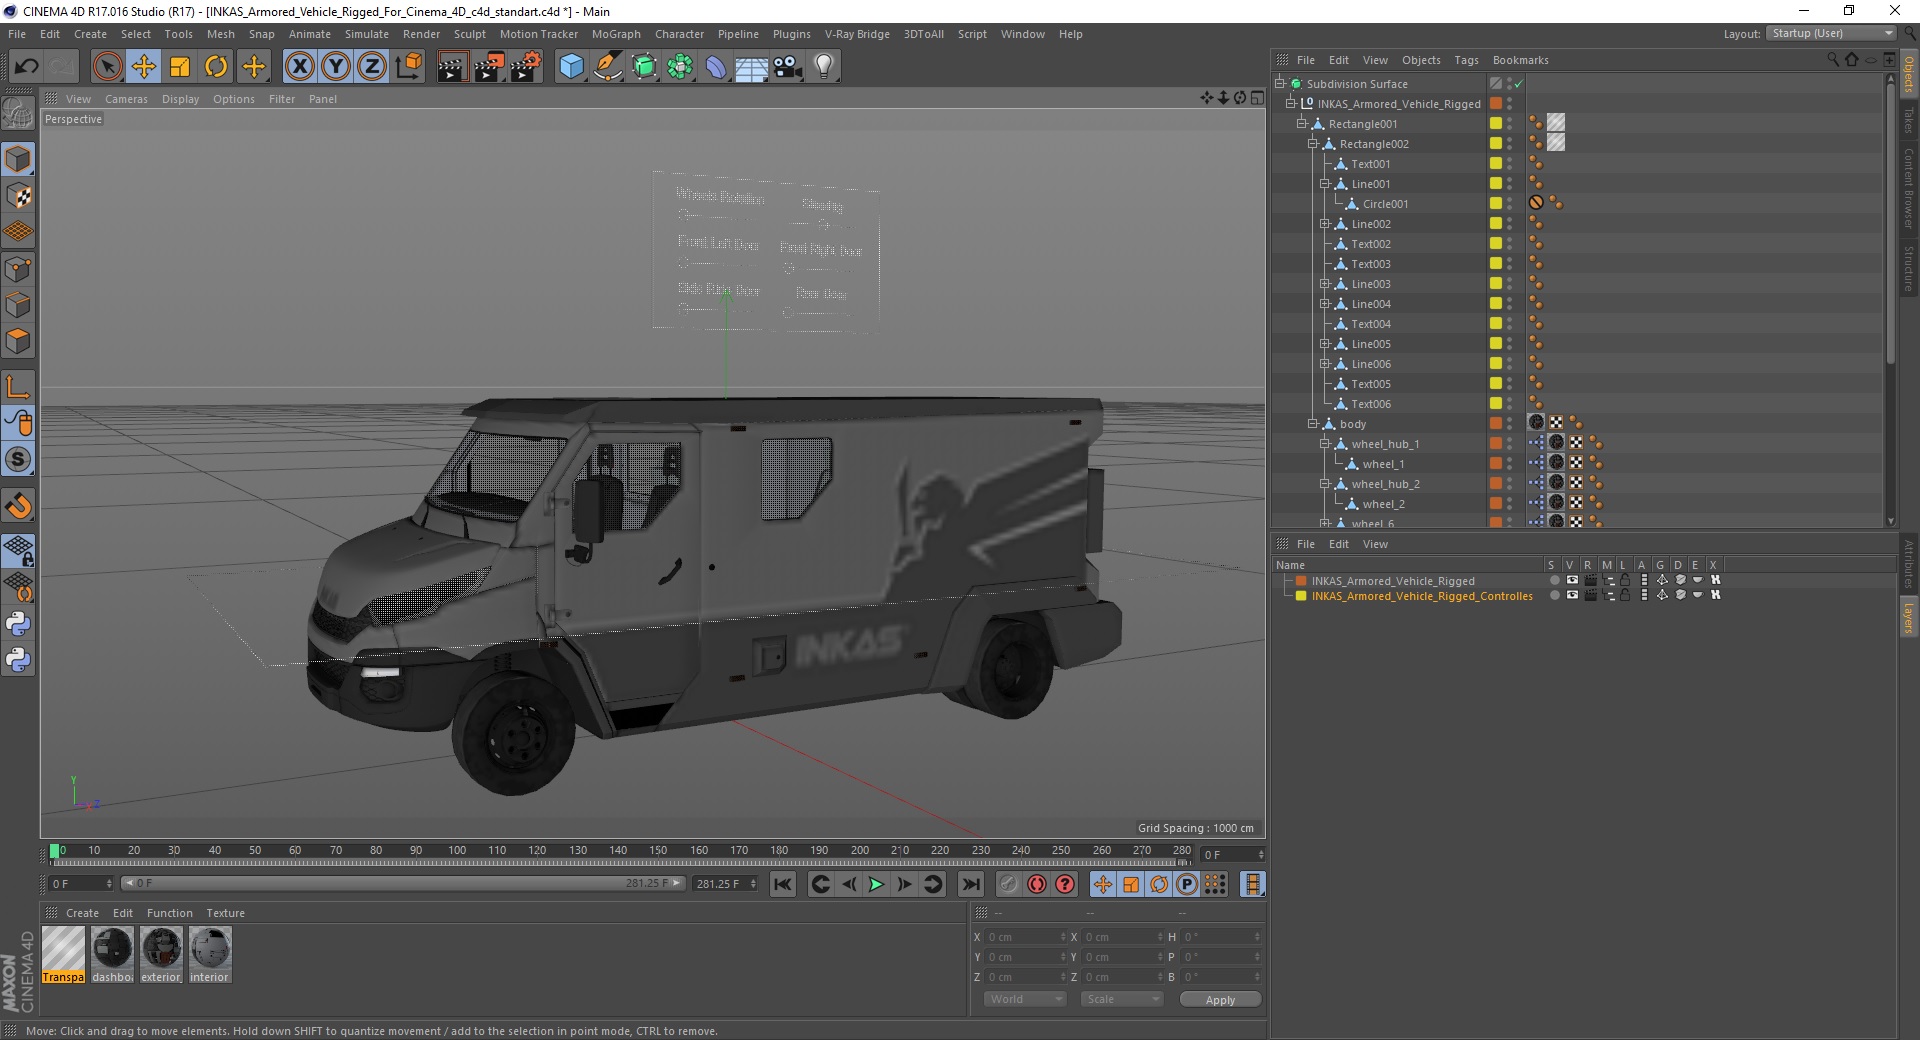Screen dimensions: 1920x1040
Task: Enable Axis mode in left palette
Action: [18, 386]
